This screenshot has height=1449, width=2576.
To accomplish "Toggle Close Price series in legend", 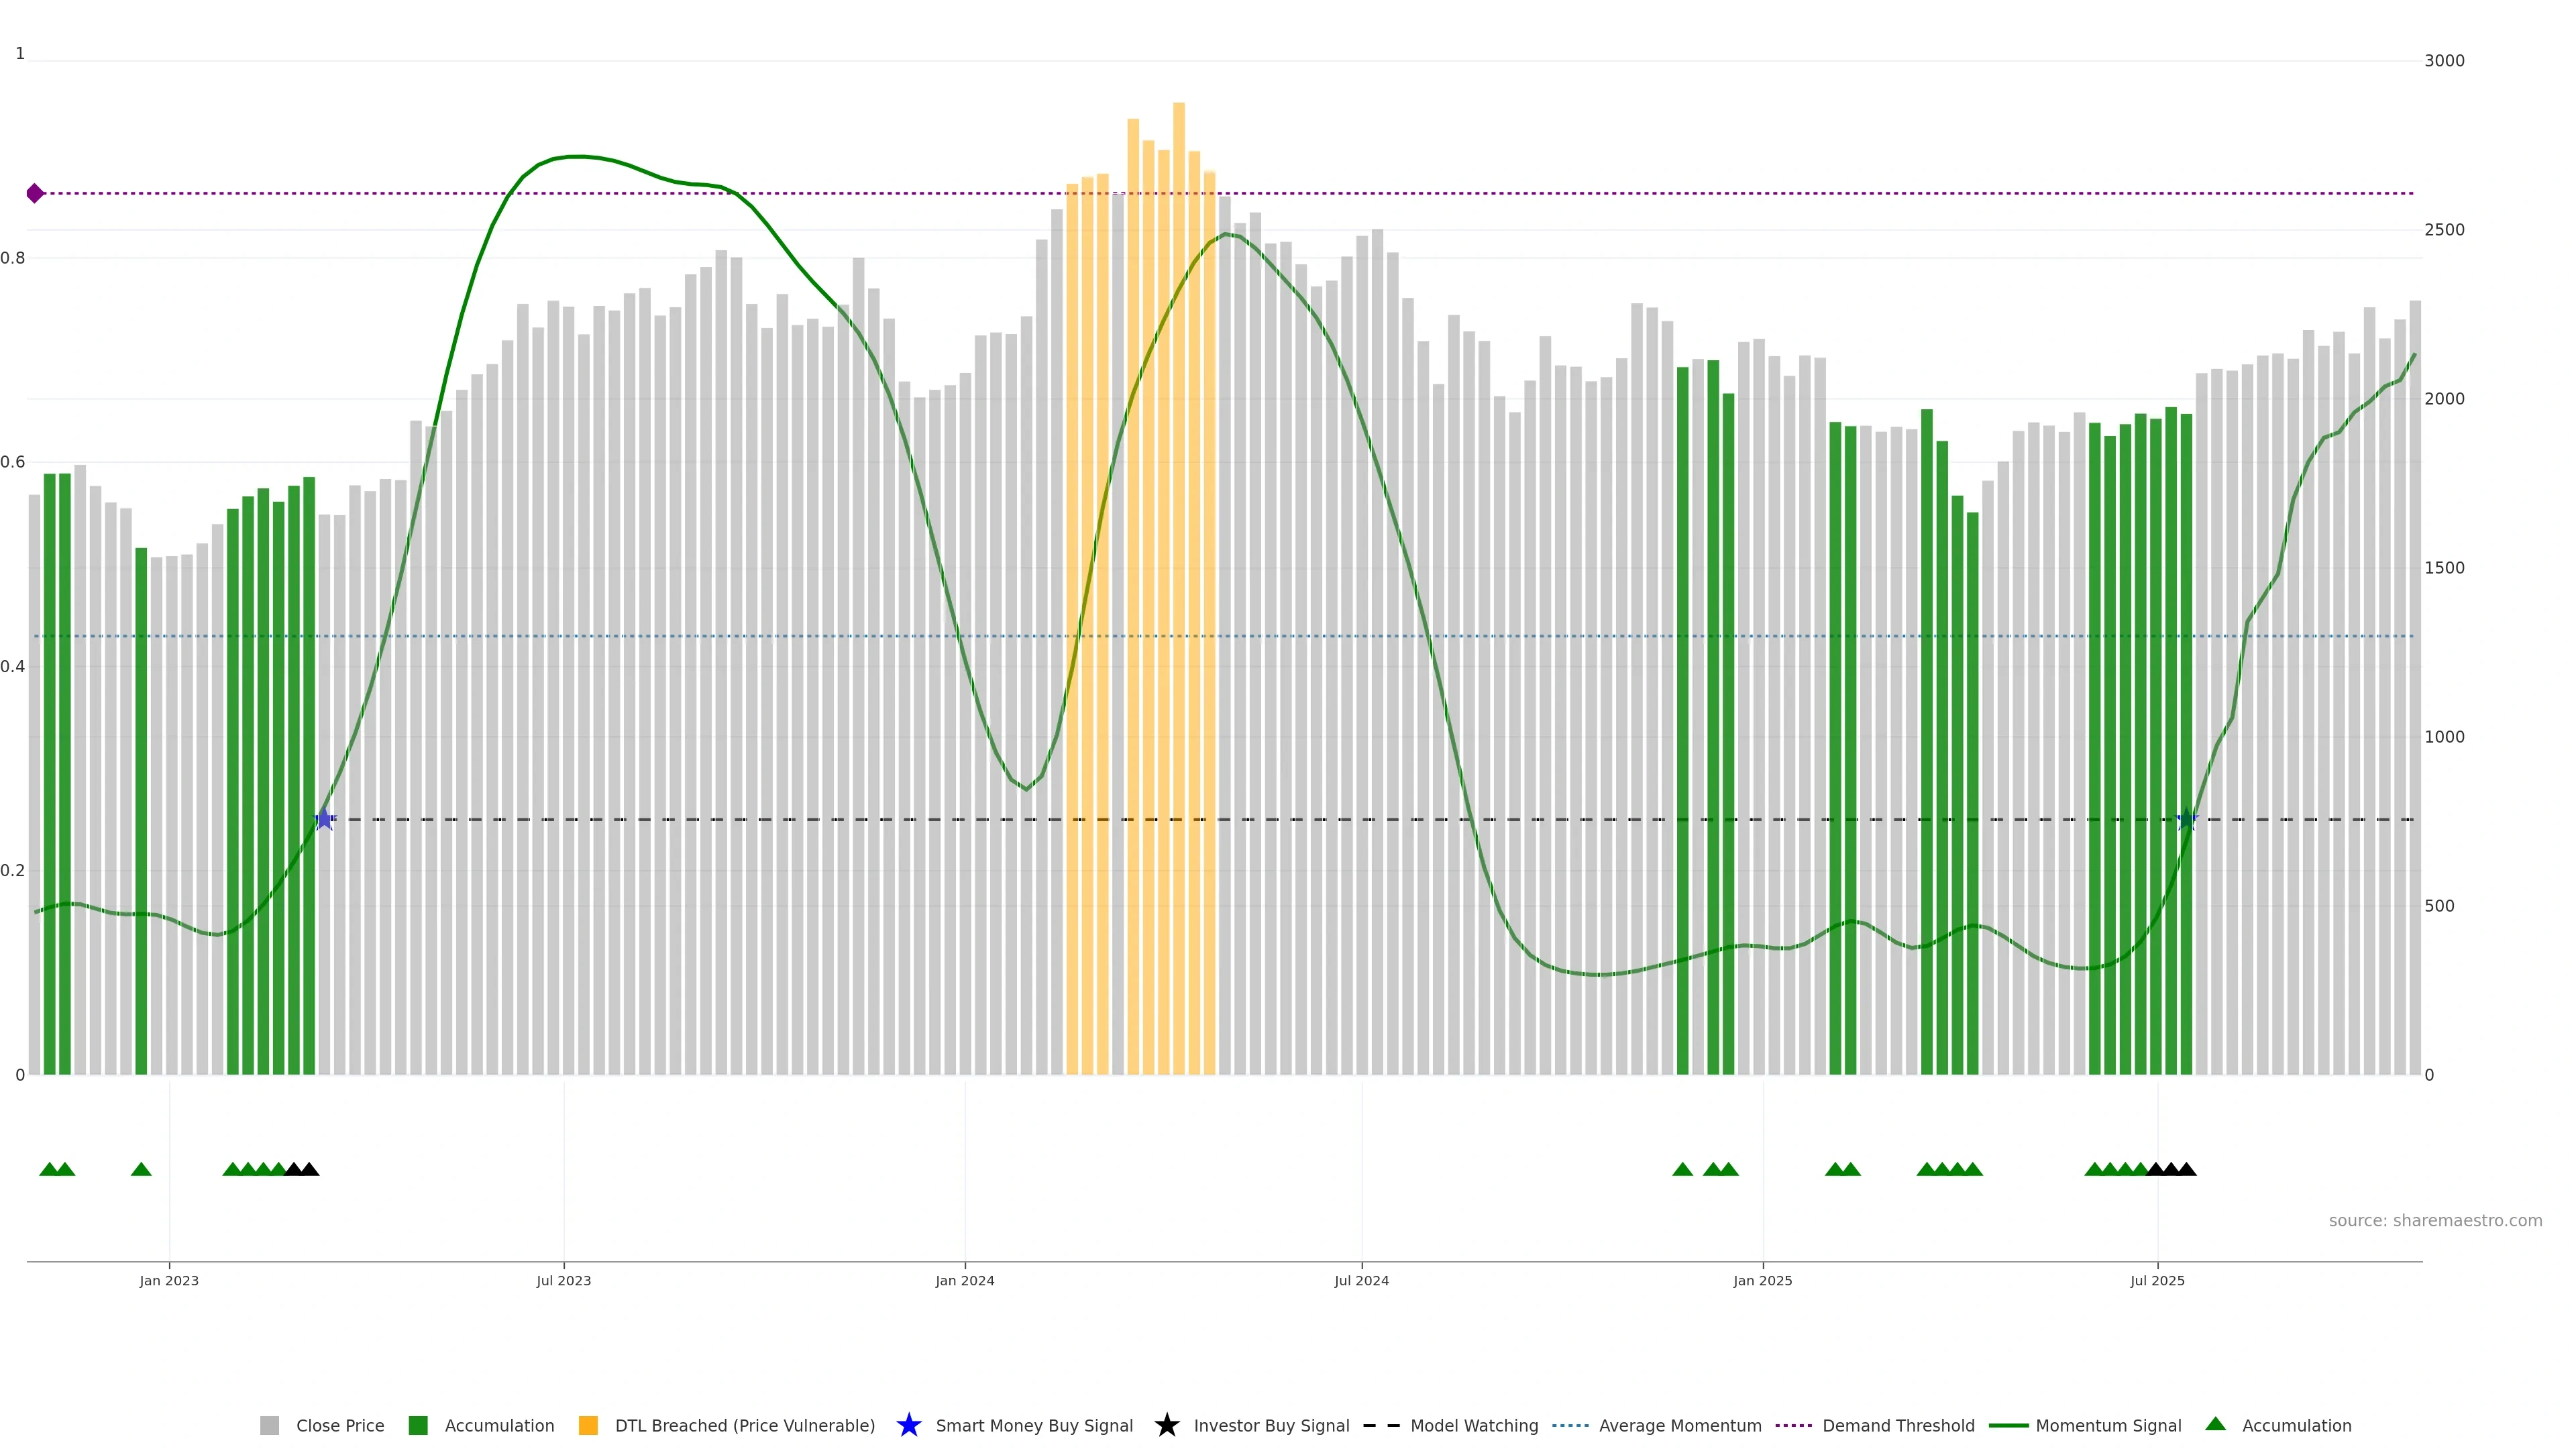I will [x=339, y=1425].
